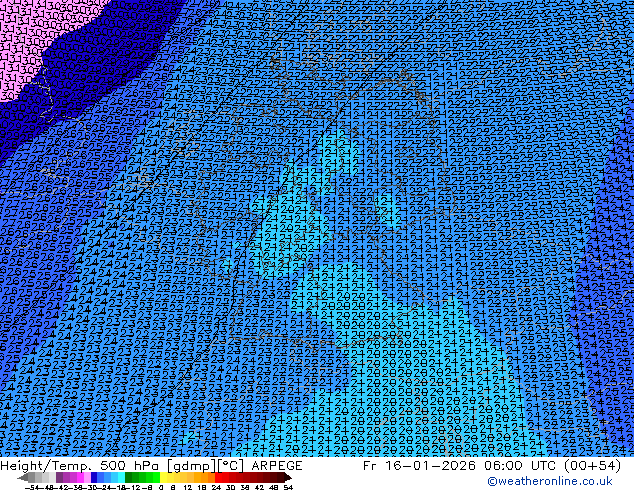Click the 'Fr 16-01-2026 06:00 UTC' date text
634x490 pixels.
(x=461, y=466)
